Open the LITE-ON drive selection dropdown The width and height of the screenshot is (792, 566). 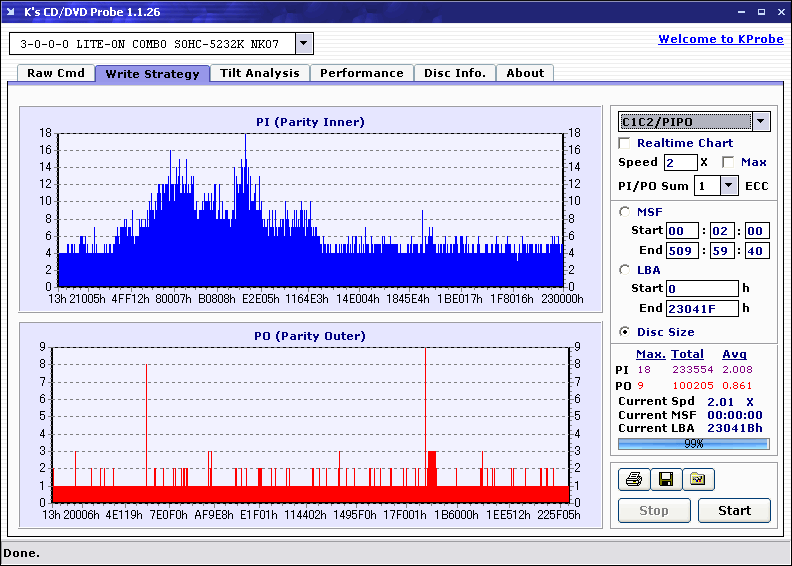point(304,44)
